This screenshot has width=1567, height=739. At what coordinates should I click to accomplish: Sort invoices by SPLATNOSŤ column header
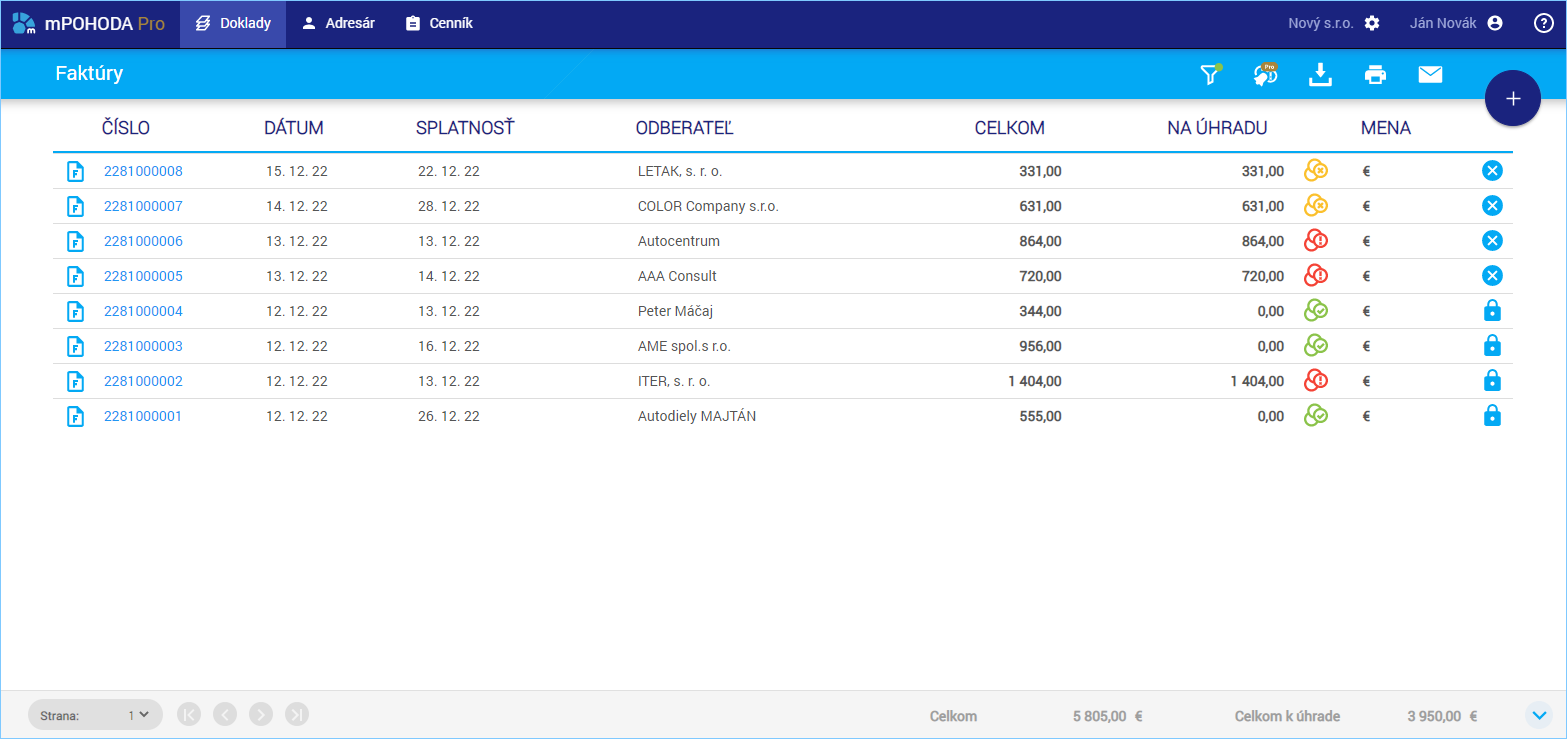tap(464, 128)
